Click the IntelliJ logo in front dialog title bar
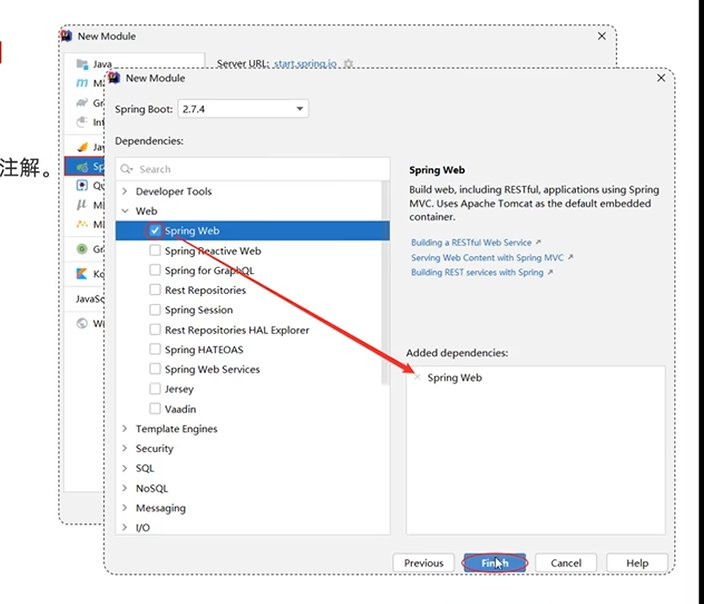This screenshot has width=704, height=604. 114,78
